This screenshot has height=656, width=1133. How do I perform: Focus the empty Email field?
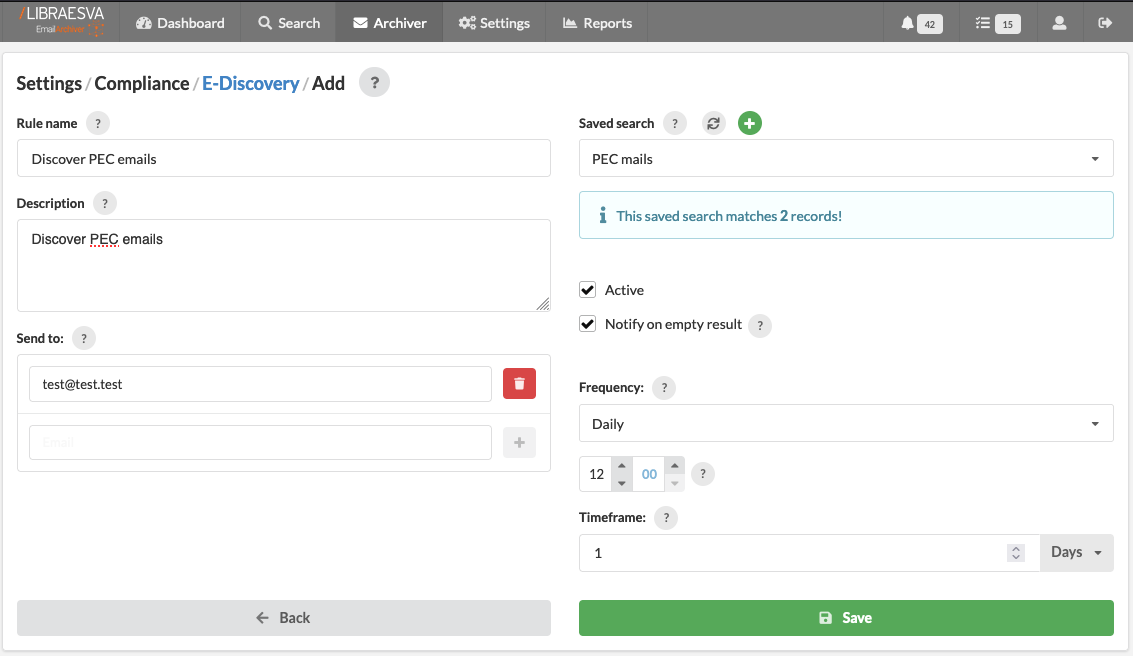260,442
